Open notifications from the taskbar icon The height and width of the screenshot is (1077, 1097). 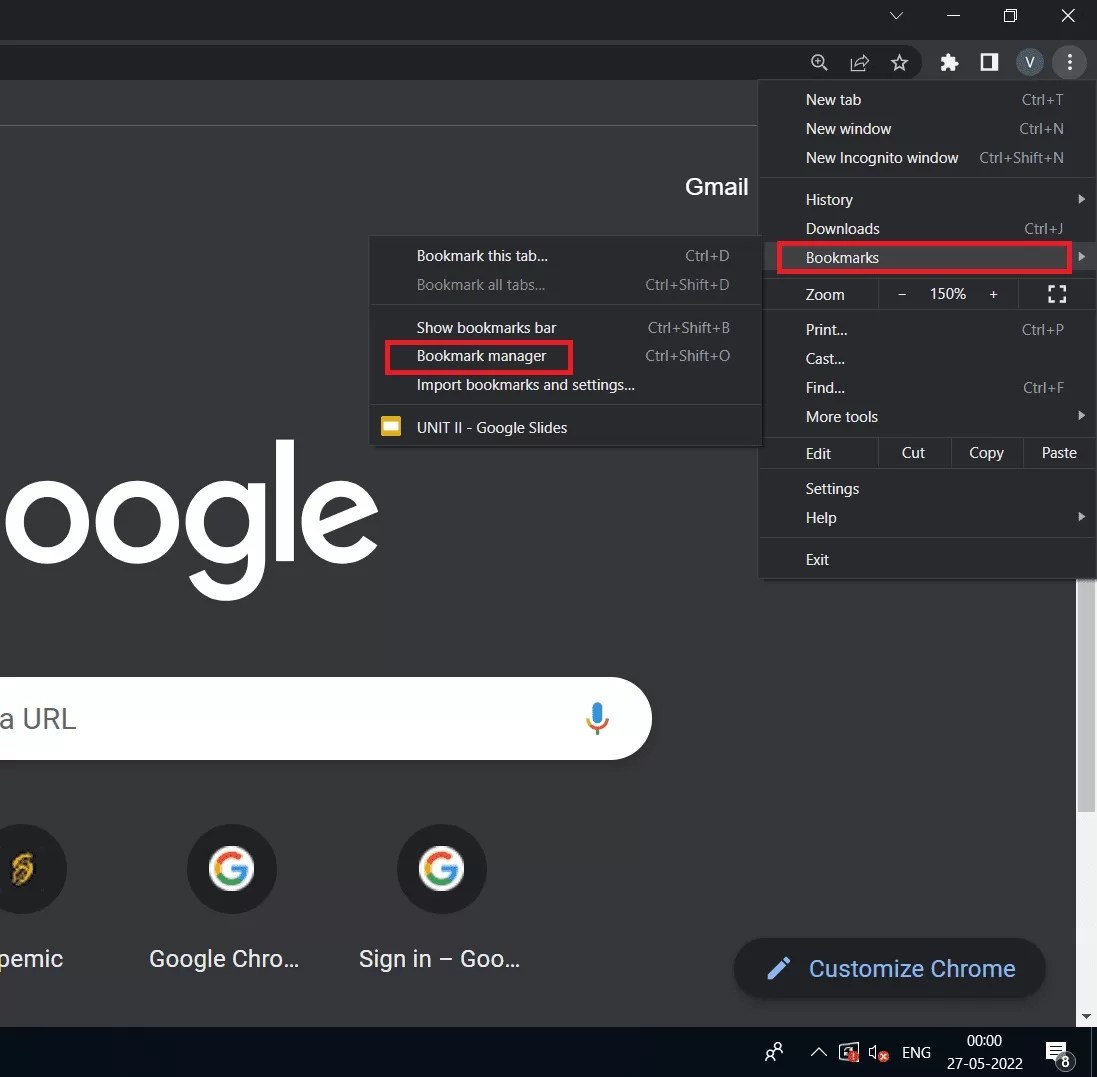pyautogui.click(x=1056, y=1052)
